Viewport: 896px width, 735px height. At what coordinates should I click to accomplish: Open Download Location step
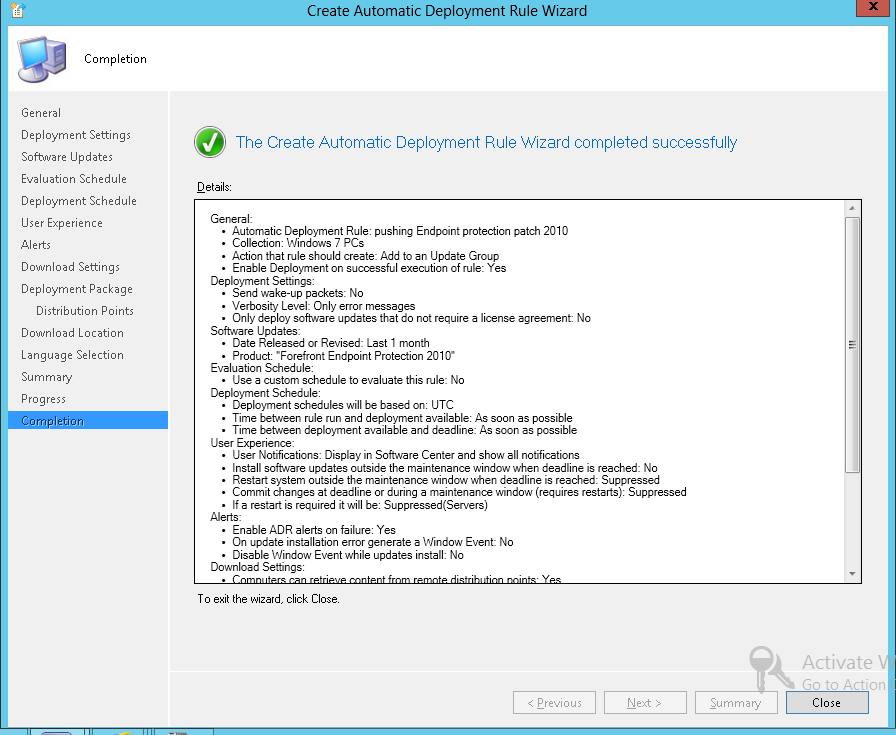coord(73,333)
